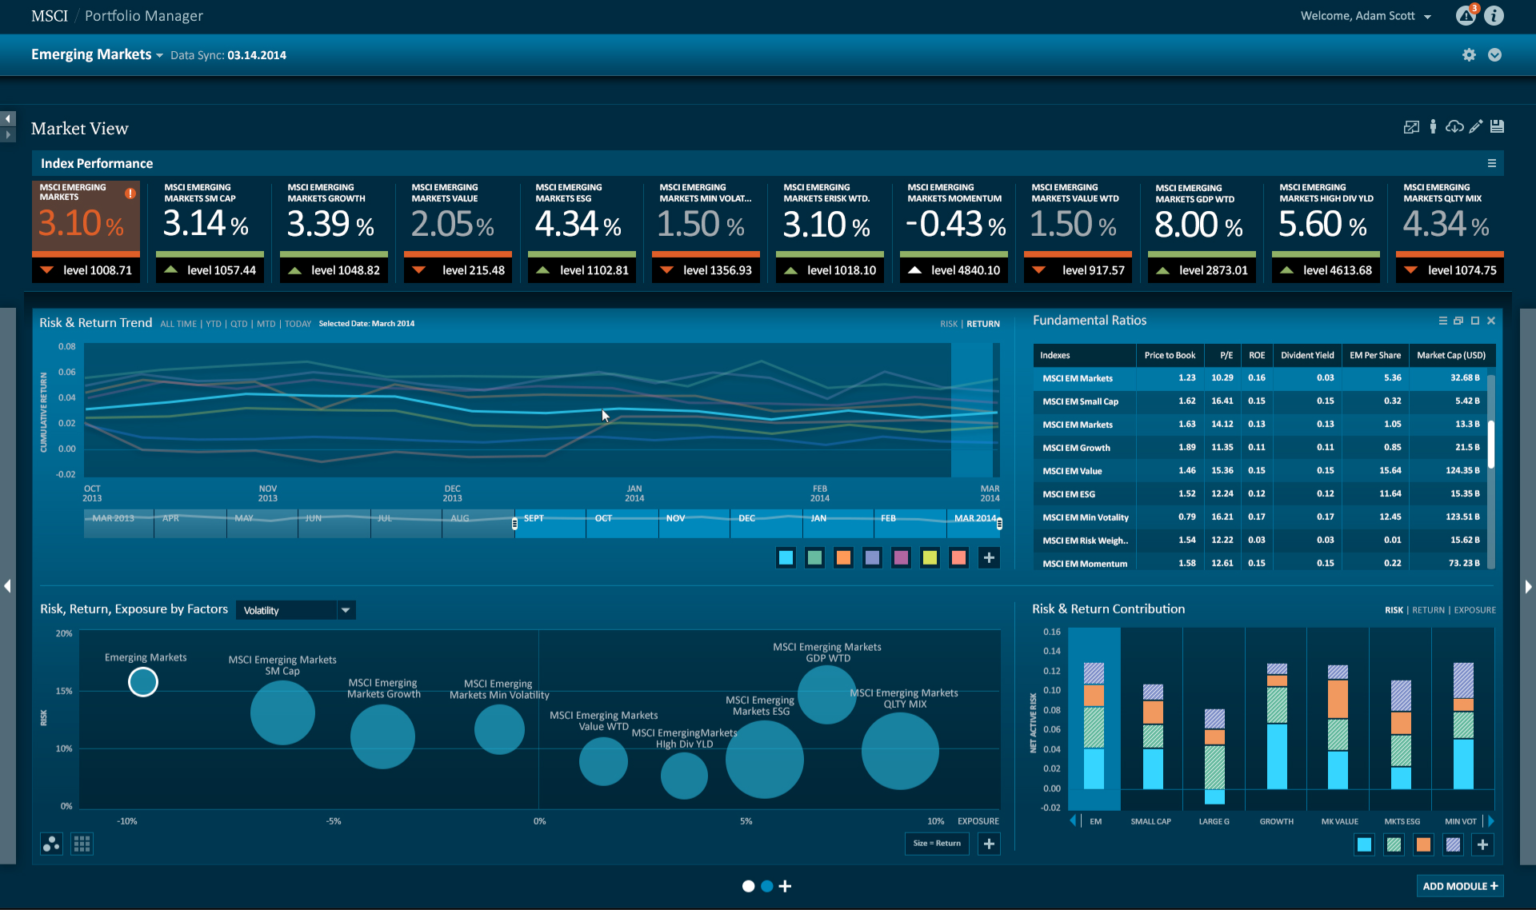
Task: Expand the round chevron beside the gear
Action: [1495, 55]
